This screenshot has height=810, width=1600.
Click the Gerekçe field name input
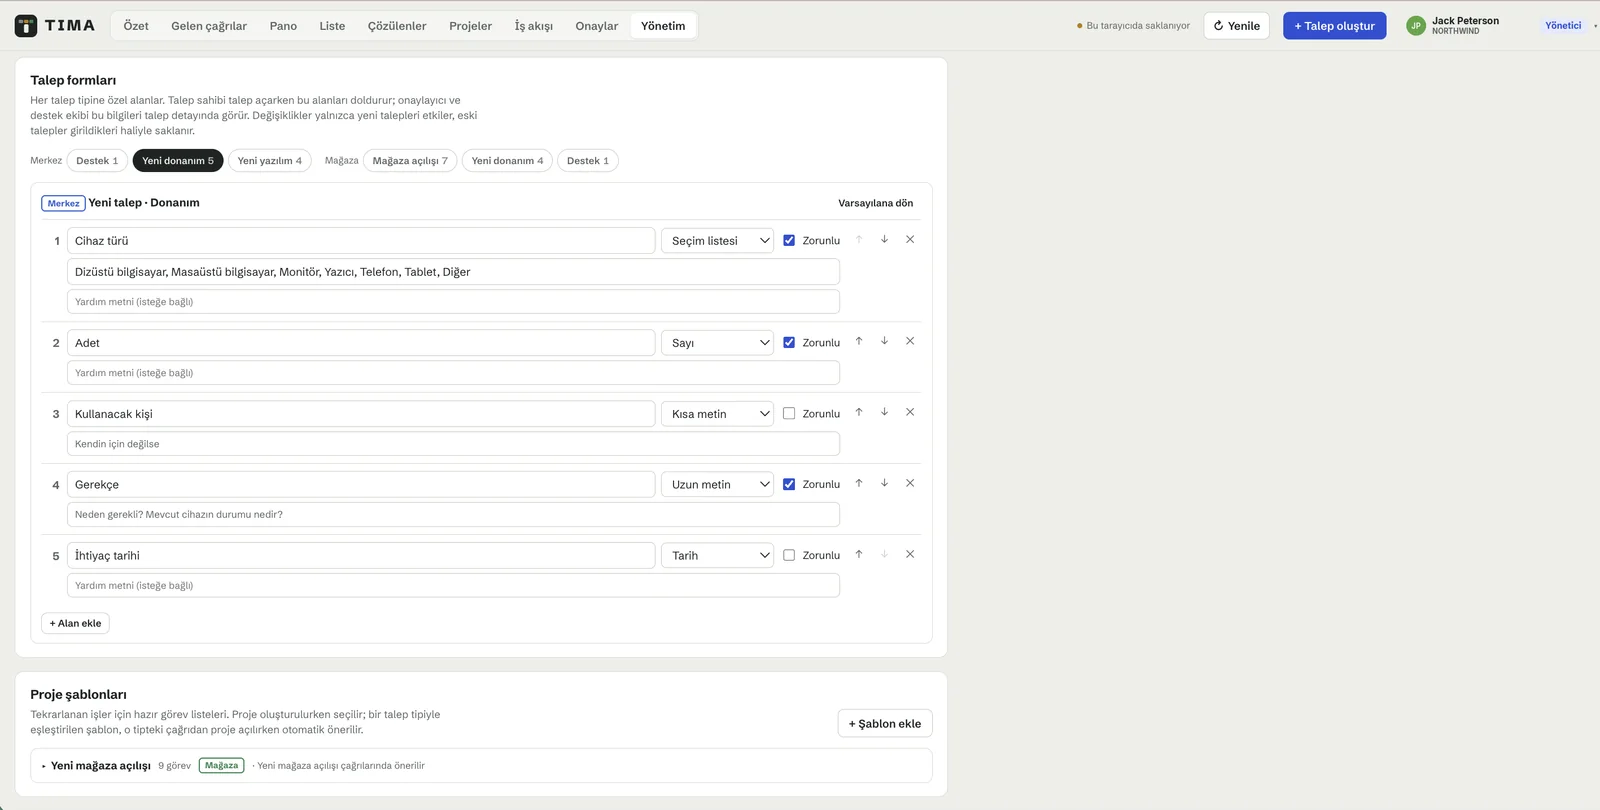click(x=361, y=485)
